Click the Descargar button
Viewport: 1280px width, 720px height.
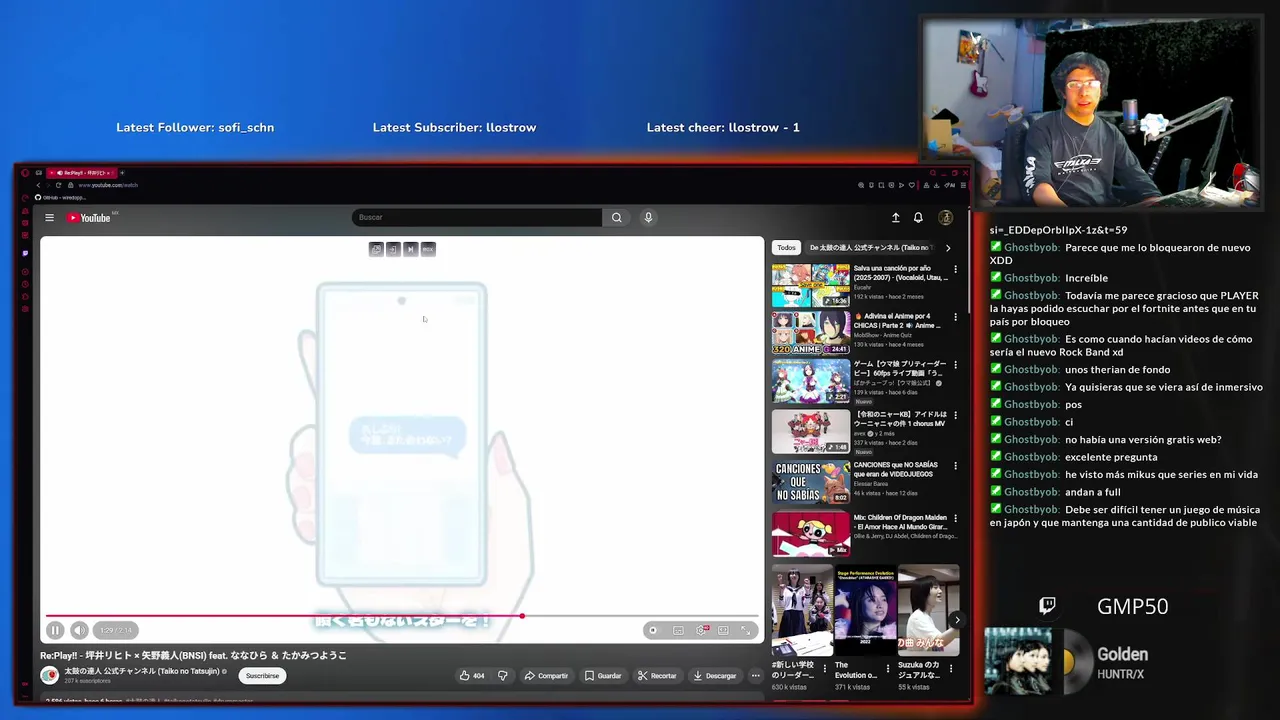pyautogui.click(x=714, y=676)
